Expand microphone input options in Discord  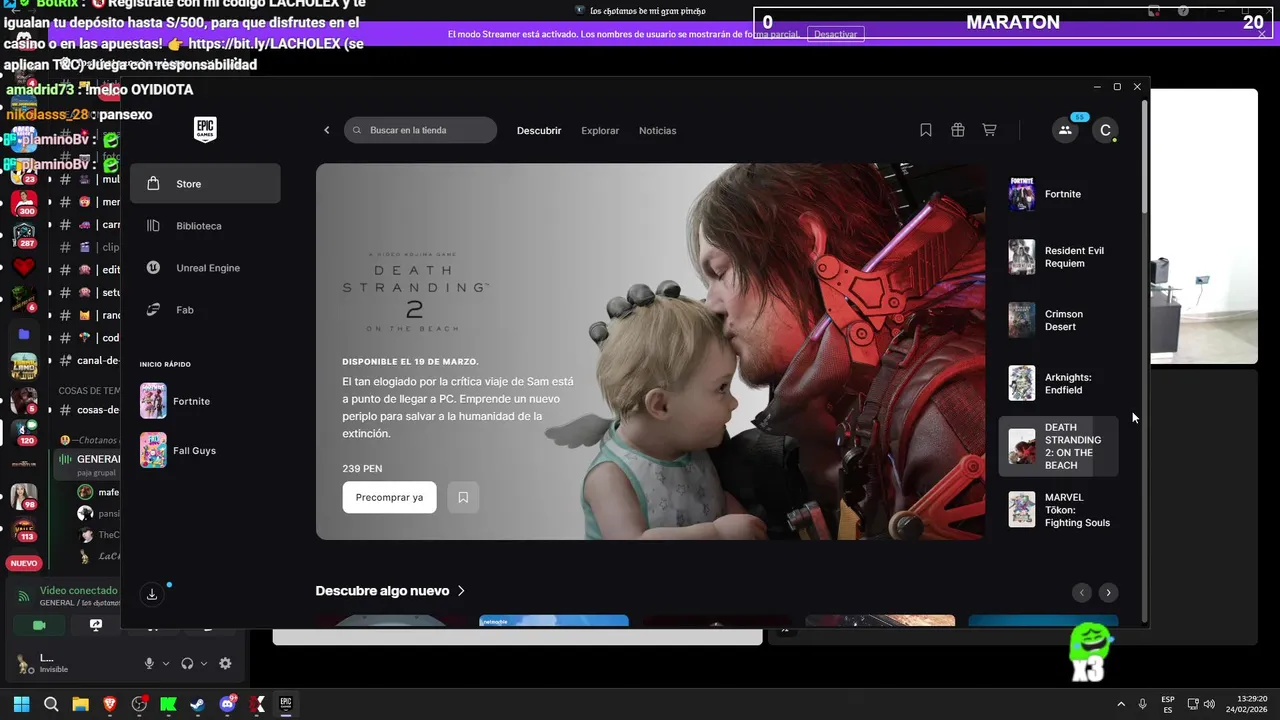point(166,663)
